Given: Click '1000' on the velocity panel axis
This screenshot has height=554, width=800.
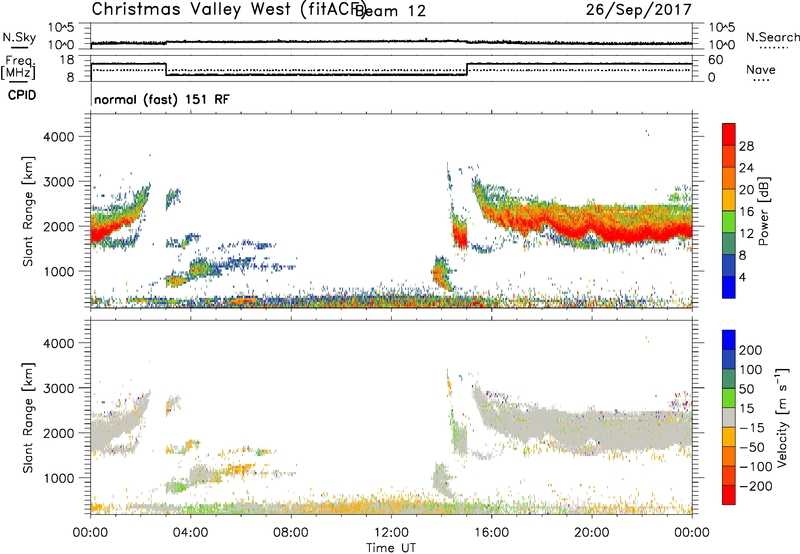Looking at the screenshot, I should click(x=59, y=478).
